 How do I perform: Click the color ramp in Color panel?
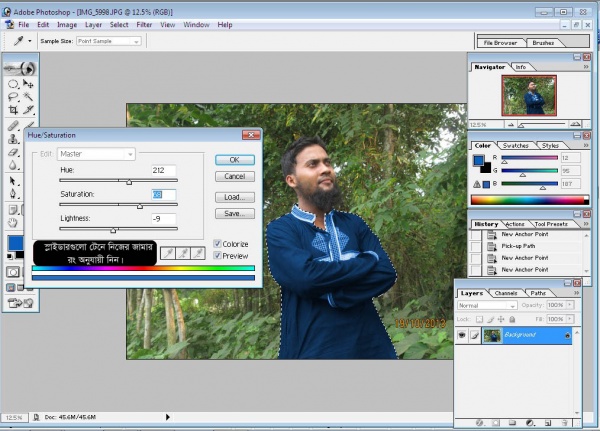point(530,200)
